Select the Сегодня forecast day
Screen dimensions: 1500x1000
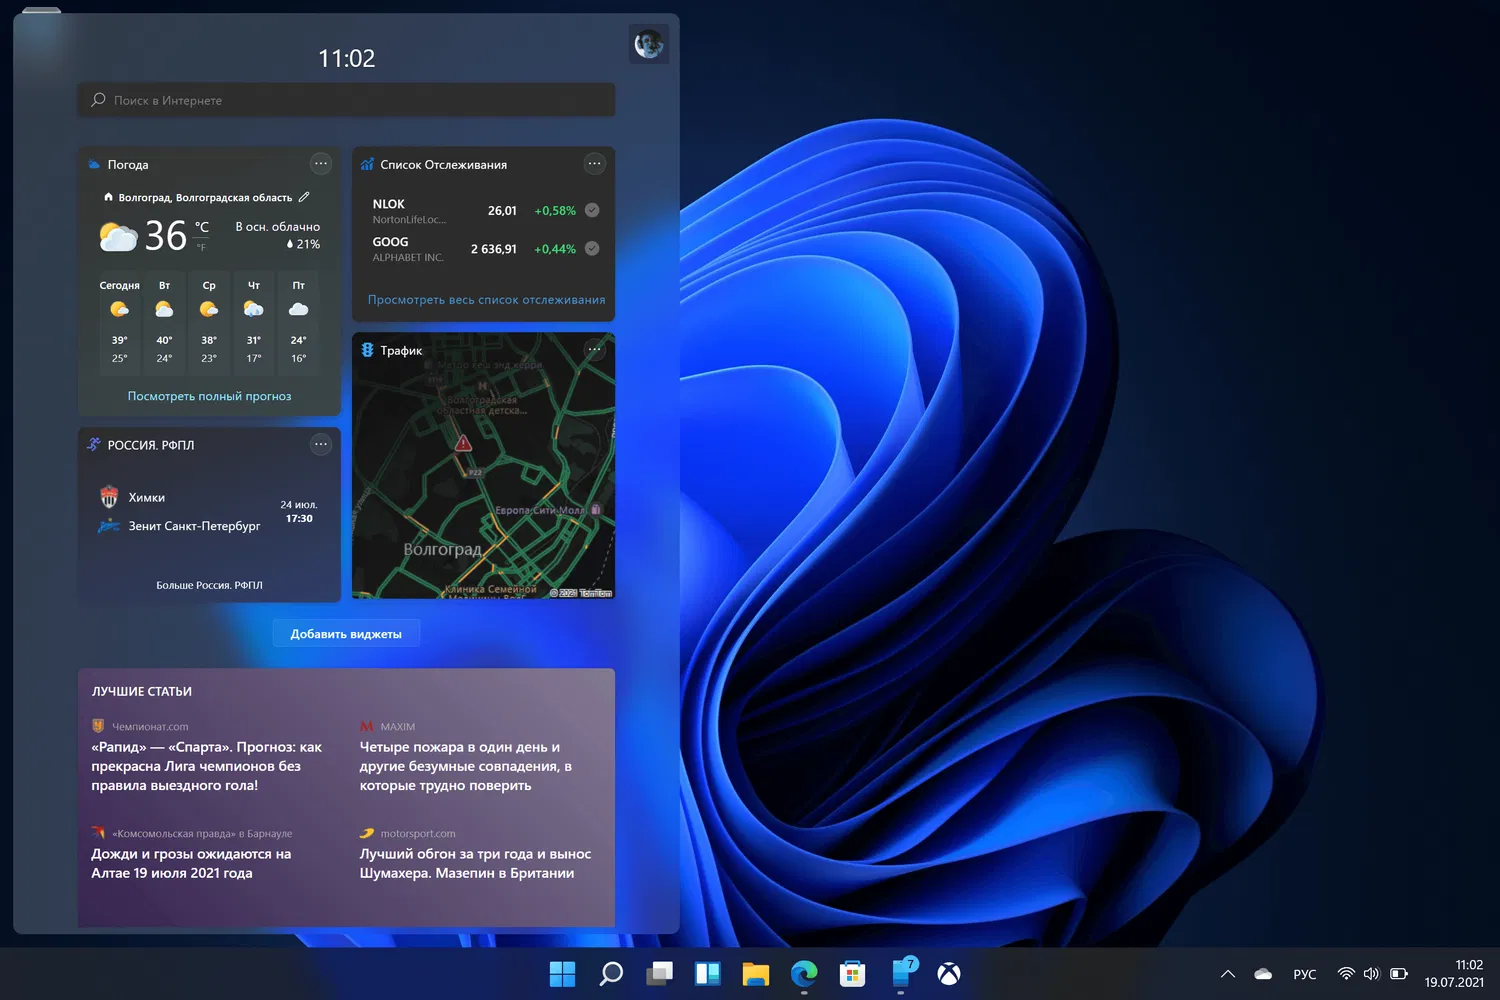click(x=120, y=322)
